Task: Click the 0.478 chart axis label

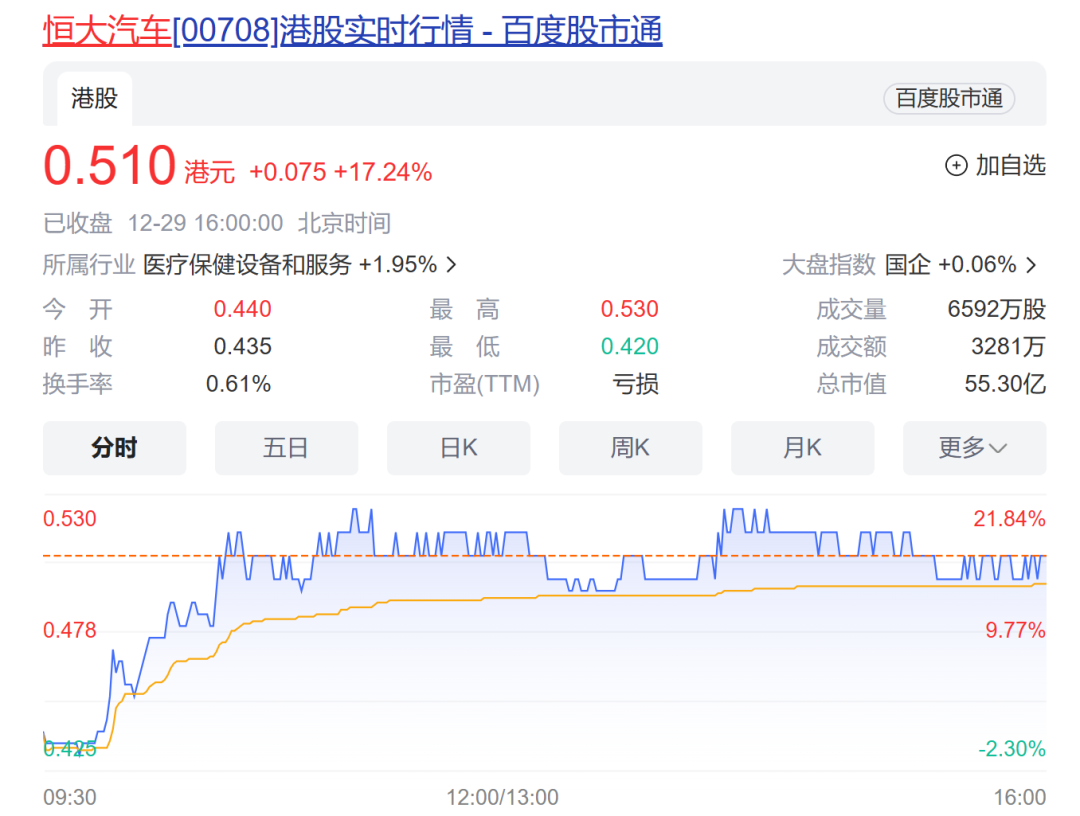Action: 70,630
